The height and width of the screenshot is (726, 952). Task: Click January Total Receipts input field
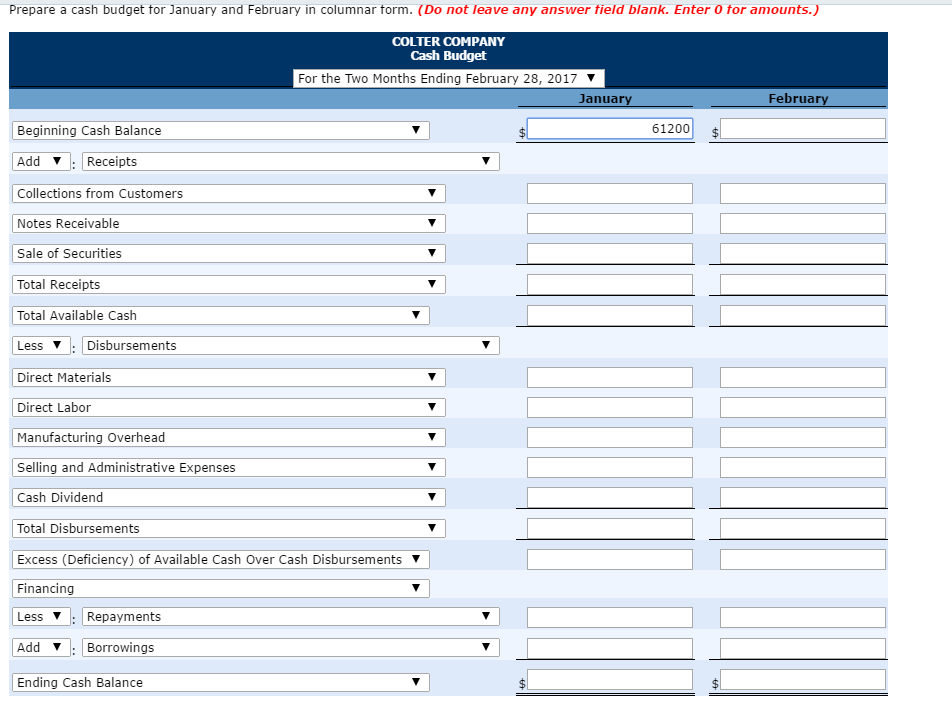(610, 285)
